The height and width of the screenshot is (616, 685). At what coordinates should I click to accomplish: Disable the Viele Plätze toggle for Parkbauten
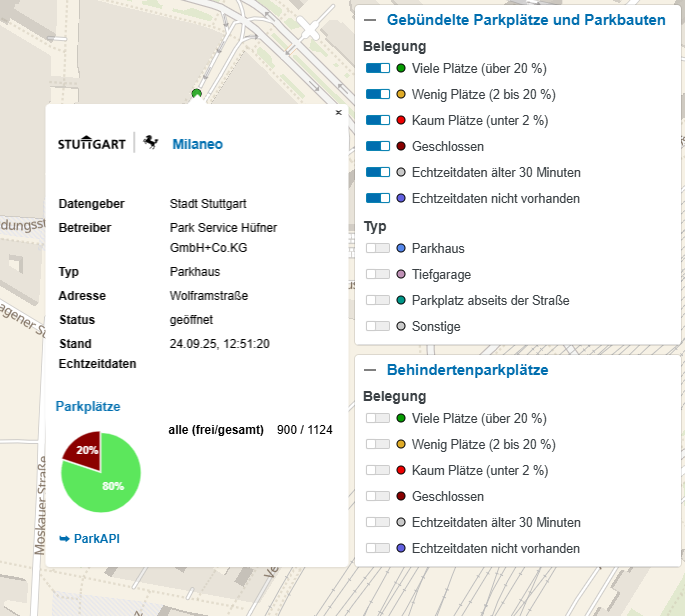tap(378, 68)
